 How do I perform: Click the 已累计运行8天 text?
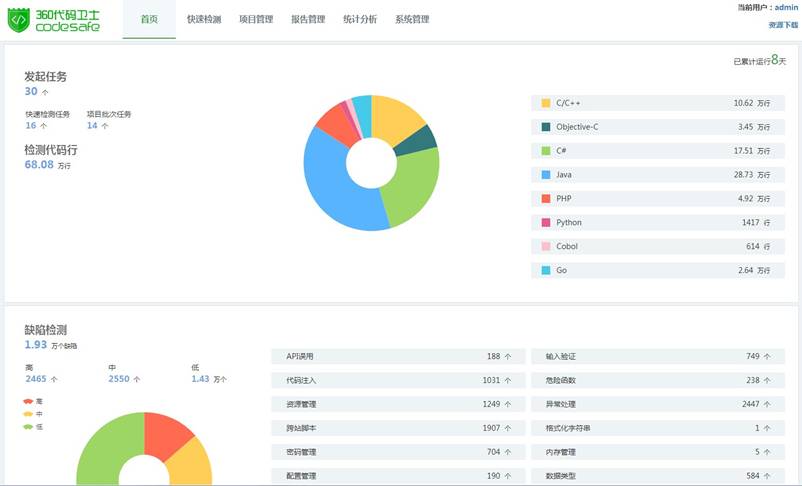coord(760,60)
